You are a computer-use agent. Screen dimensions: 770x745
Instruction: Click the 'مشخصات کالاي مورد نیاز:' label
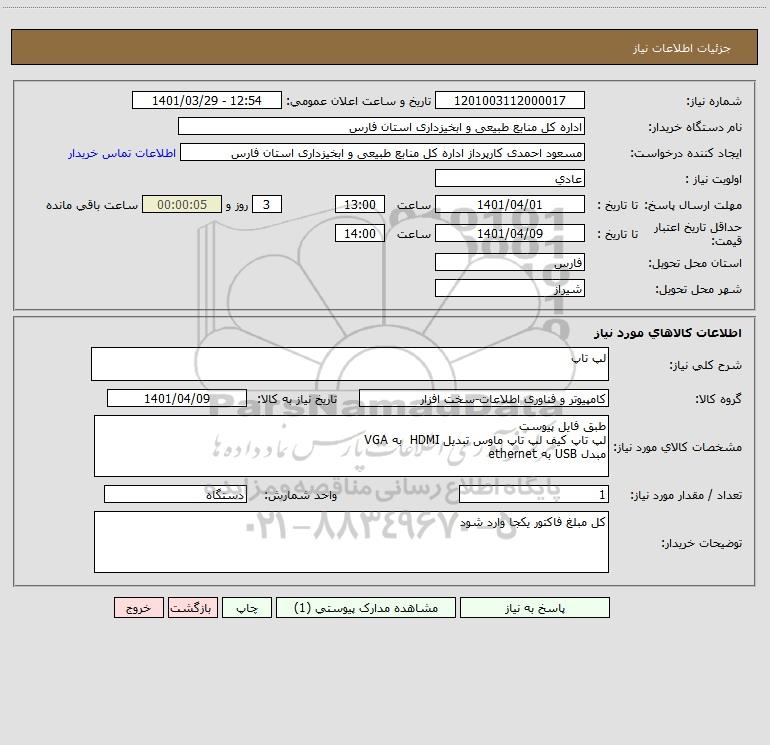click(x=678, y=447)
